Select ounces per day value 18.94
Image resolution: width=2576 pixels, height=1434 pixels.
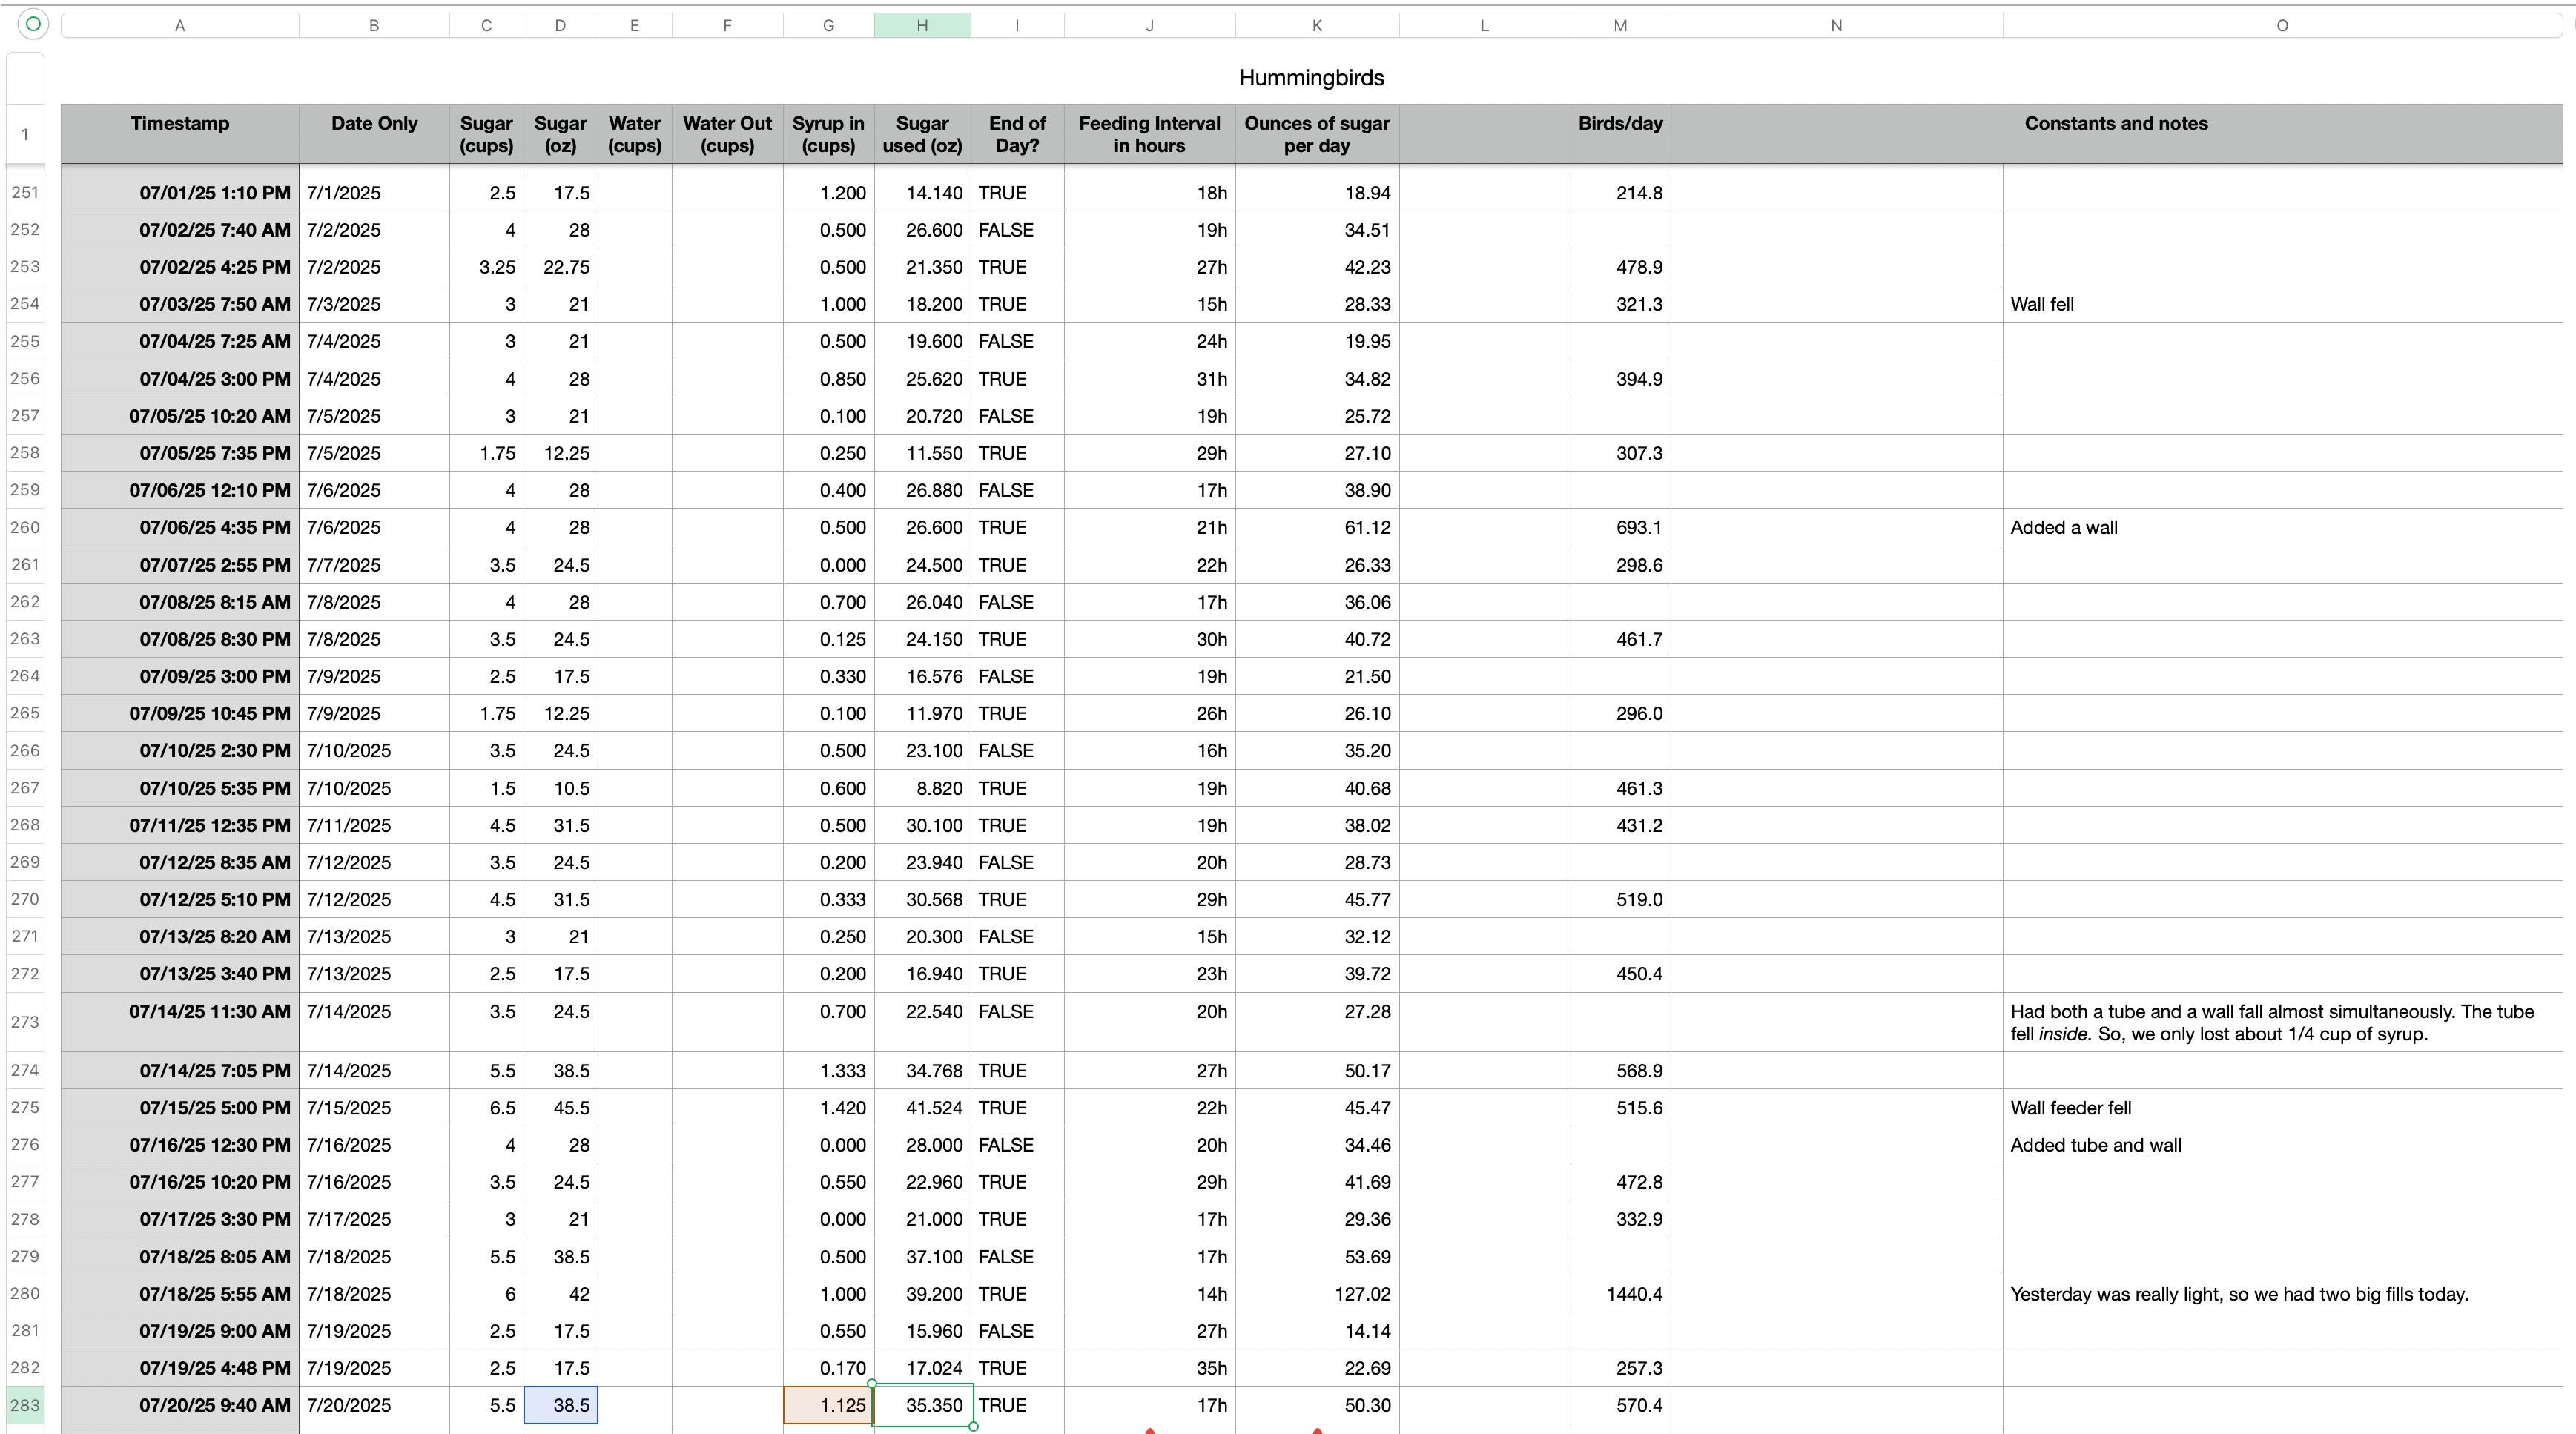[x=1317, y=192]
